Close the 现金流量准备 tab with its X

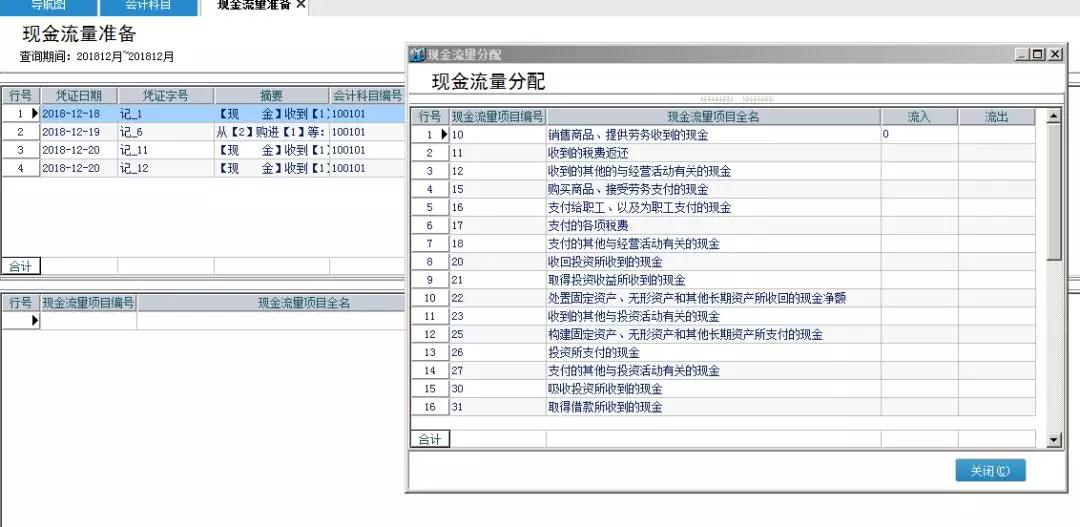point(301,5)
